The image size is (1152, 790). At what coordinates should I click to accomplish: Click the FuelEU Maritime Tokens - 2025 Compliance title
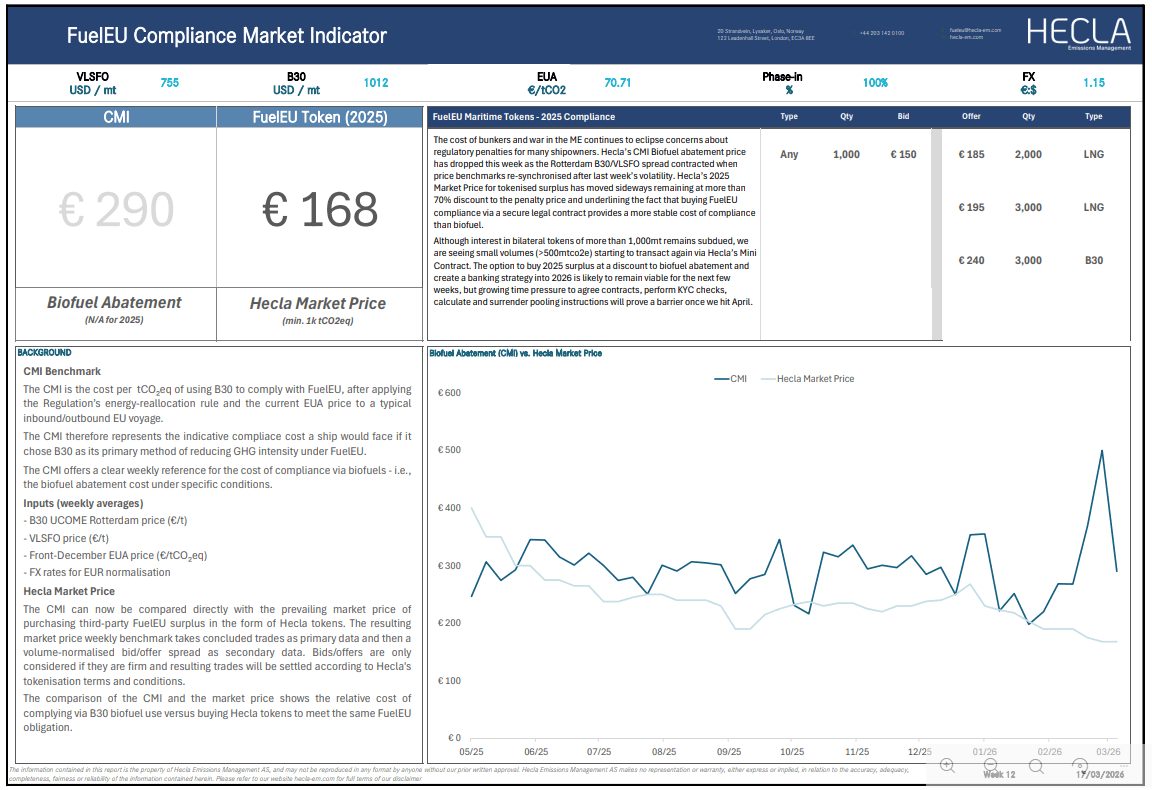click(x=524, y=117)
